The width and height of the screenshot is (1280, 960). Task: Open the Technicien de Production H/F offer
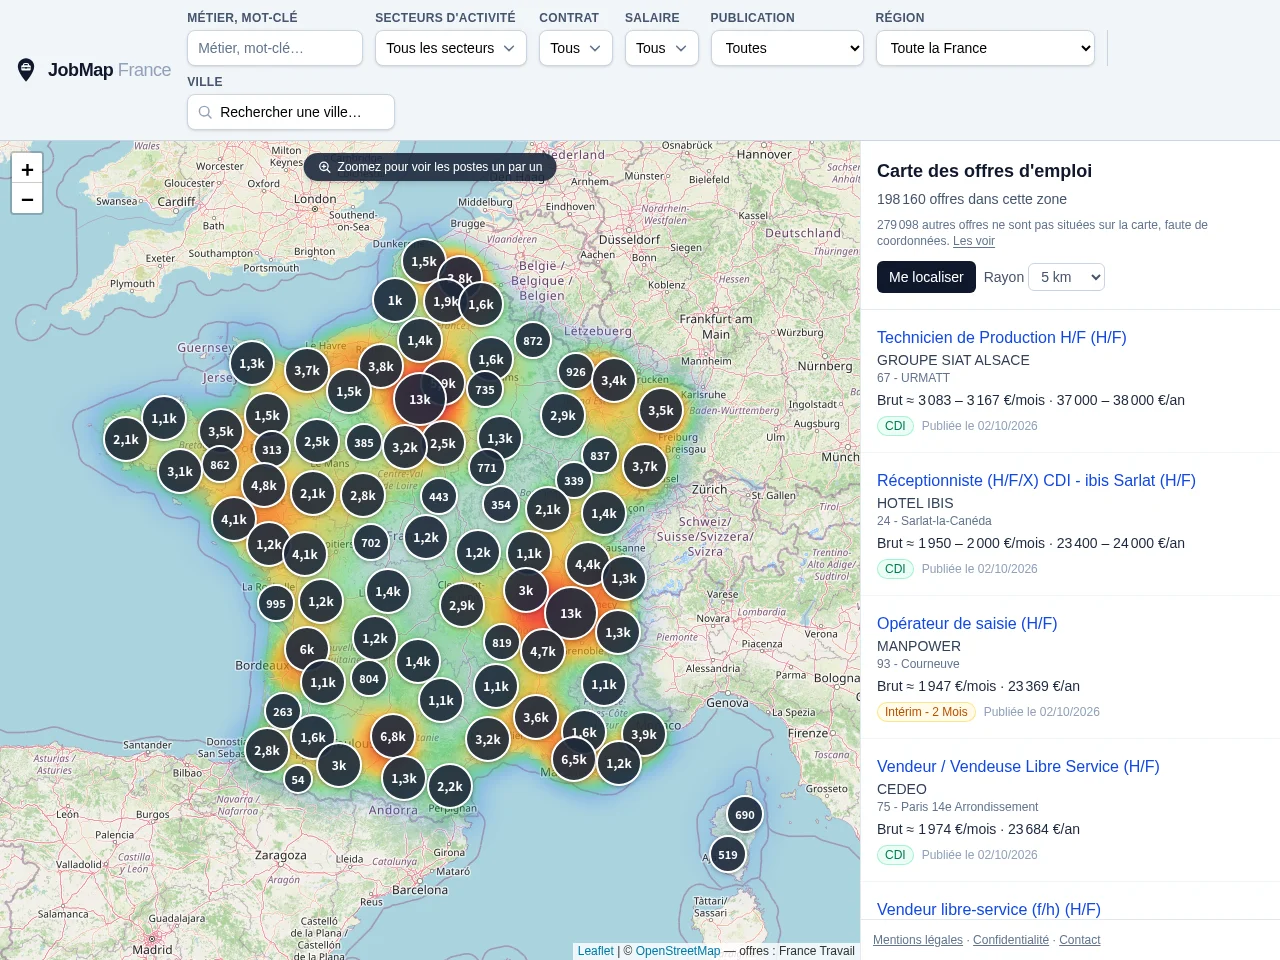[x=1002, y=337]
